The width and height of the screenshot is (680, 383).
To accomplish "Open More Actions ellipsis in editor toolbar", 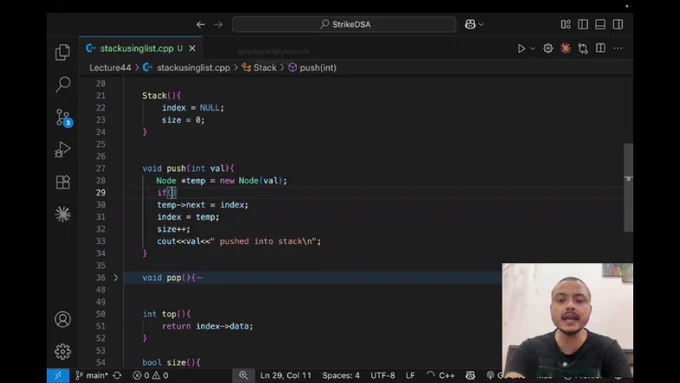I will point(618,48).
